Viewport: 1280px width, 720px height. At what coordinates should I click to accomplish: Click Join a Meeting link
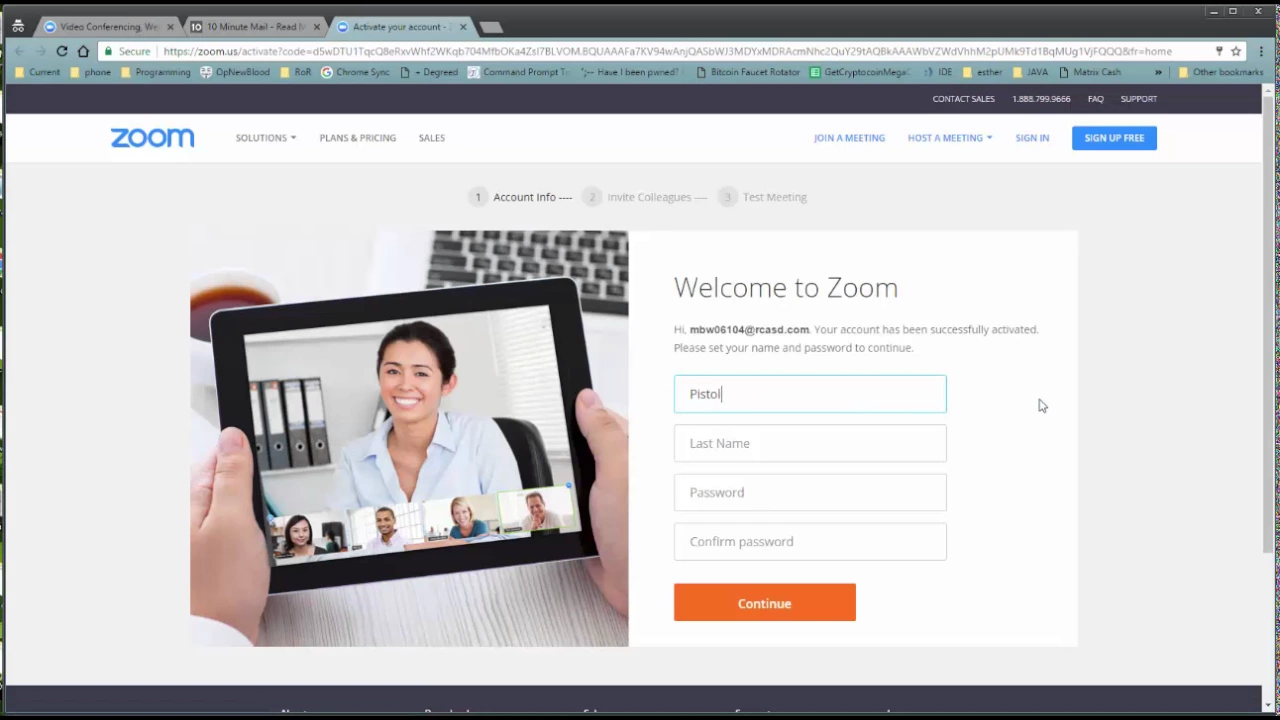coord(849,138)
